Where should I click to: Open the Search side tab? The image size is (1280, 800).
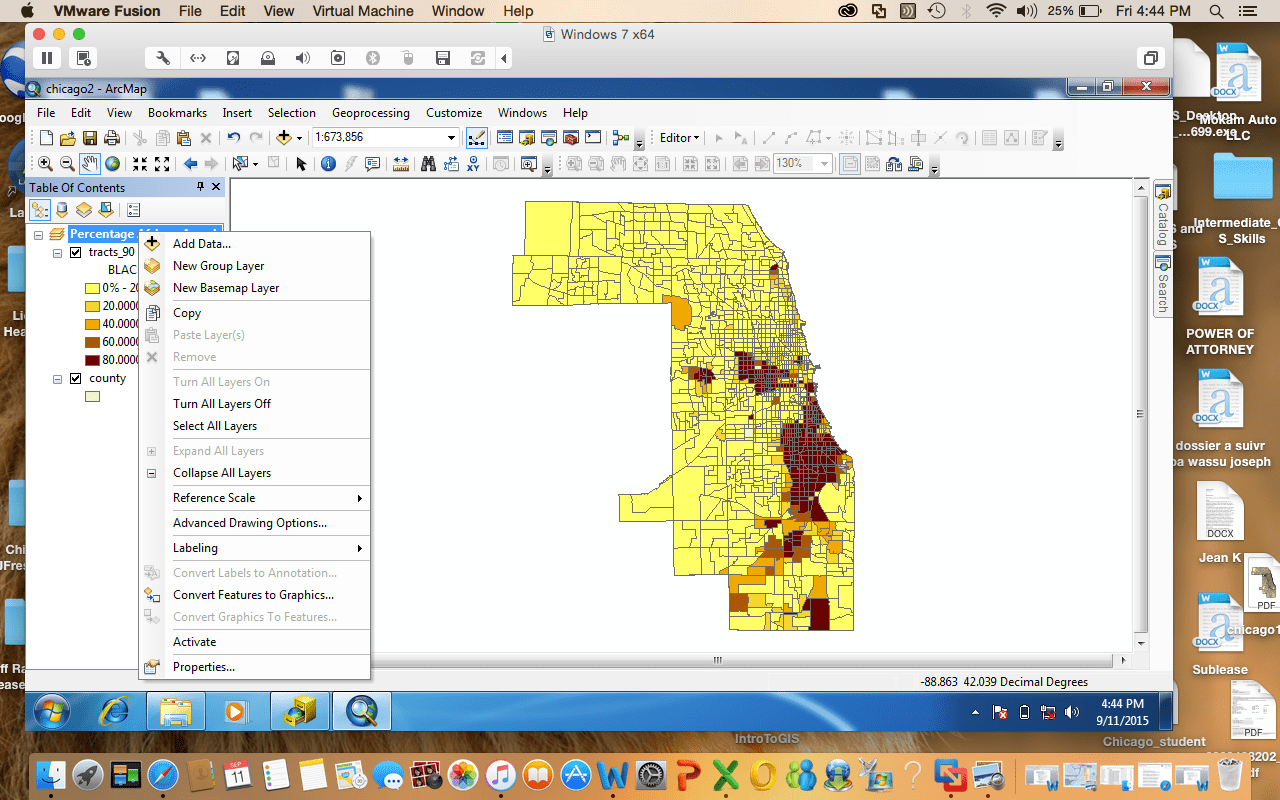pos(1163,284)
